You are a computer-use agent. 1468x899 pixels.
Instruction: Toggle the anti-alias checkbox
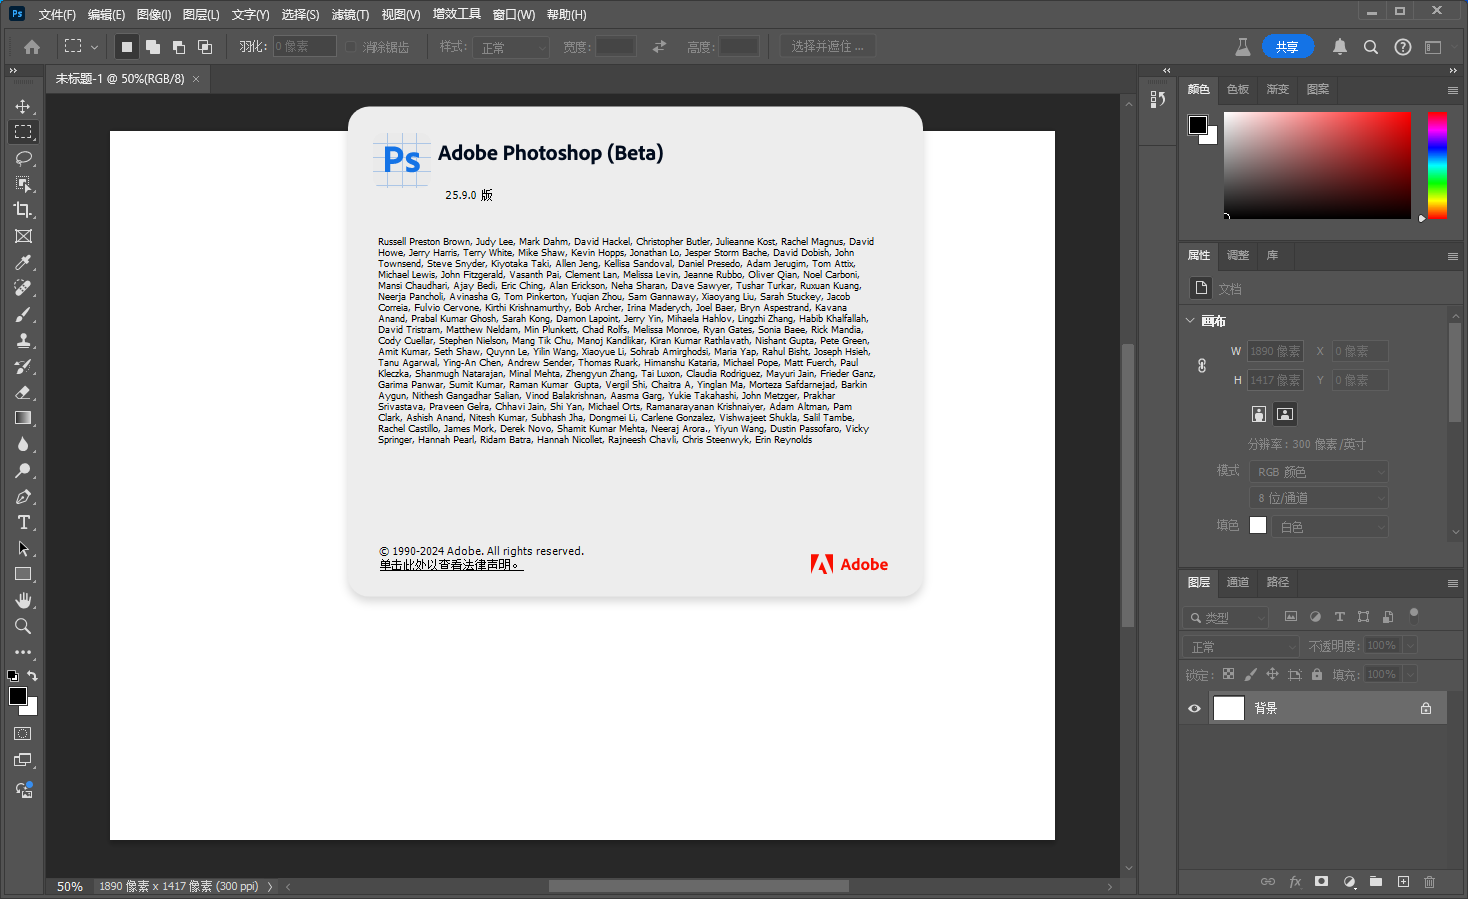coord(351,47)
